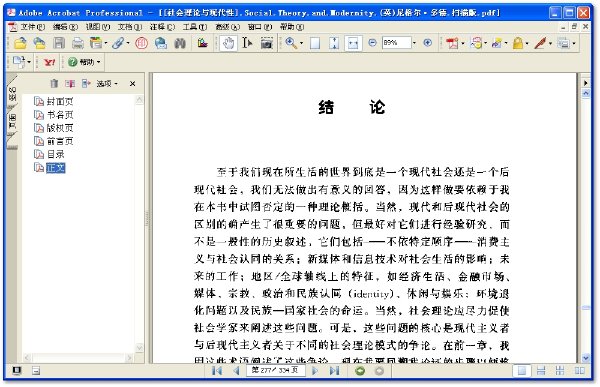Go to the previous page arrow
Image resolution: width=600 pixels, height=387 pixels.
coord(236,371)
